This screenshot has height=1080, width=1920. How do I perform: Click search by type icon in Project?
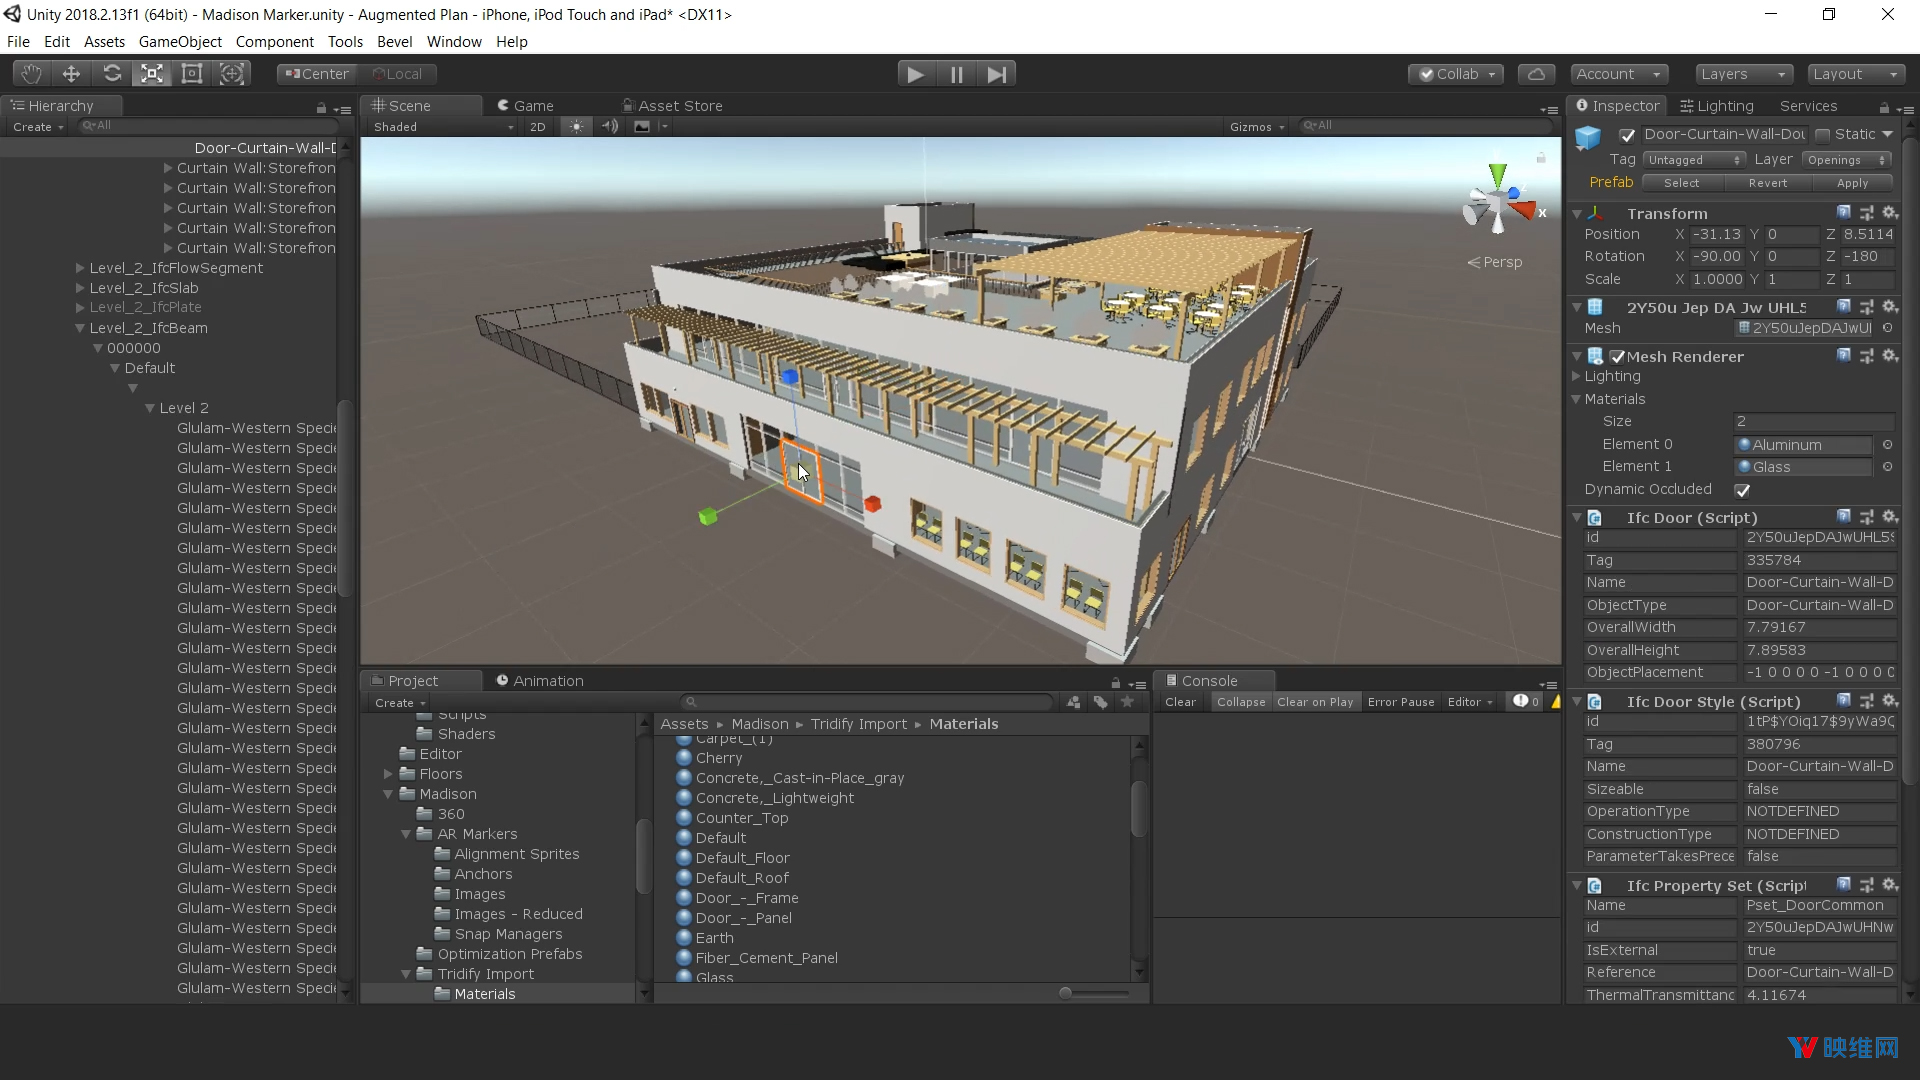pos(1073,702)
